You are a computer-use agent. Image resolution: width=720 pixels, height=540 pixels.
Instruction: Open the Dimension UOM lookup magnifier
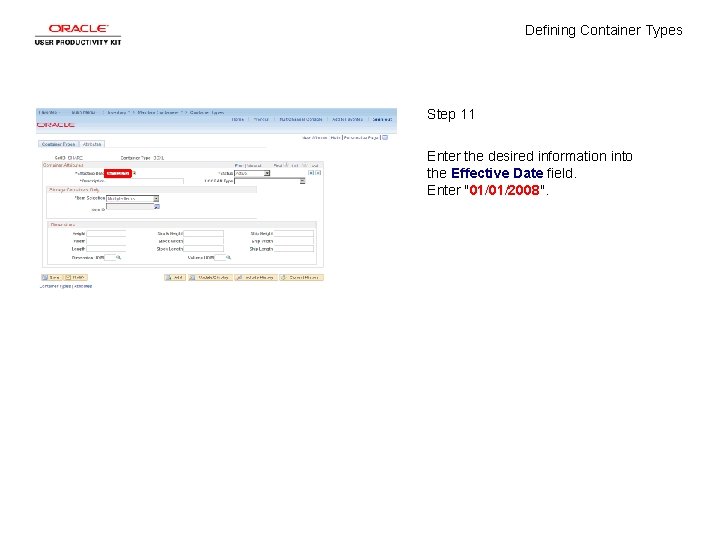(x=118, y=258)
